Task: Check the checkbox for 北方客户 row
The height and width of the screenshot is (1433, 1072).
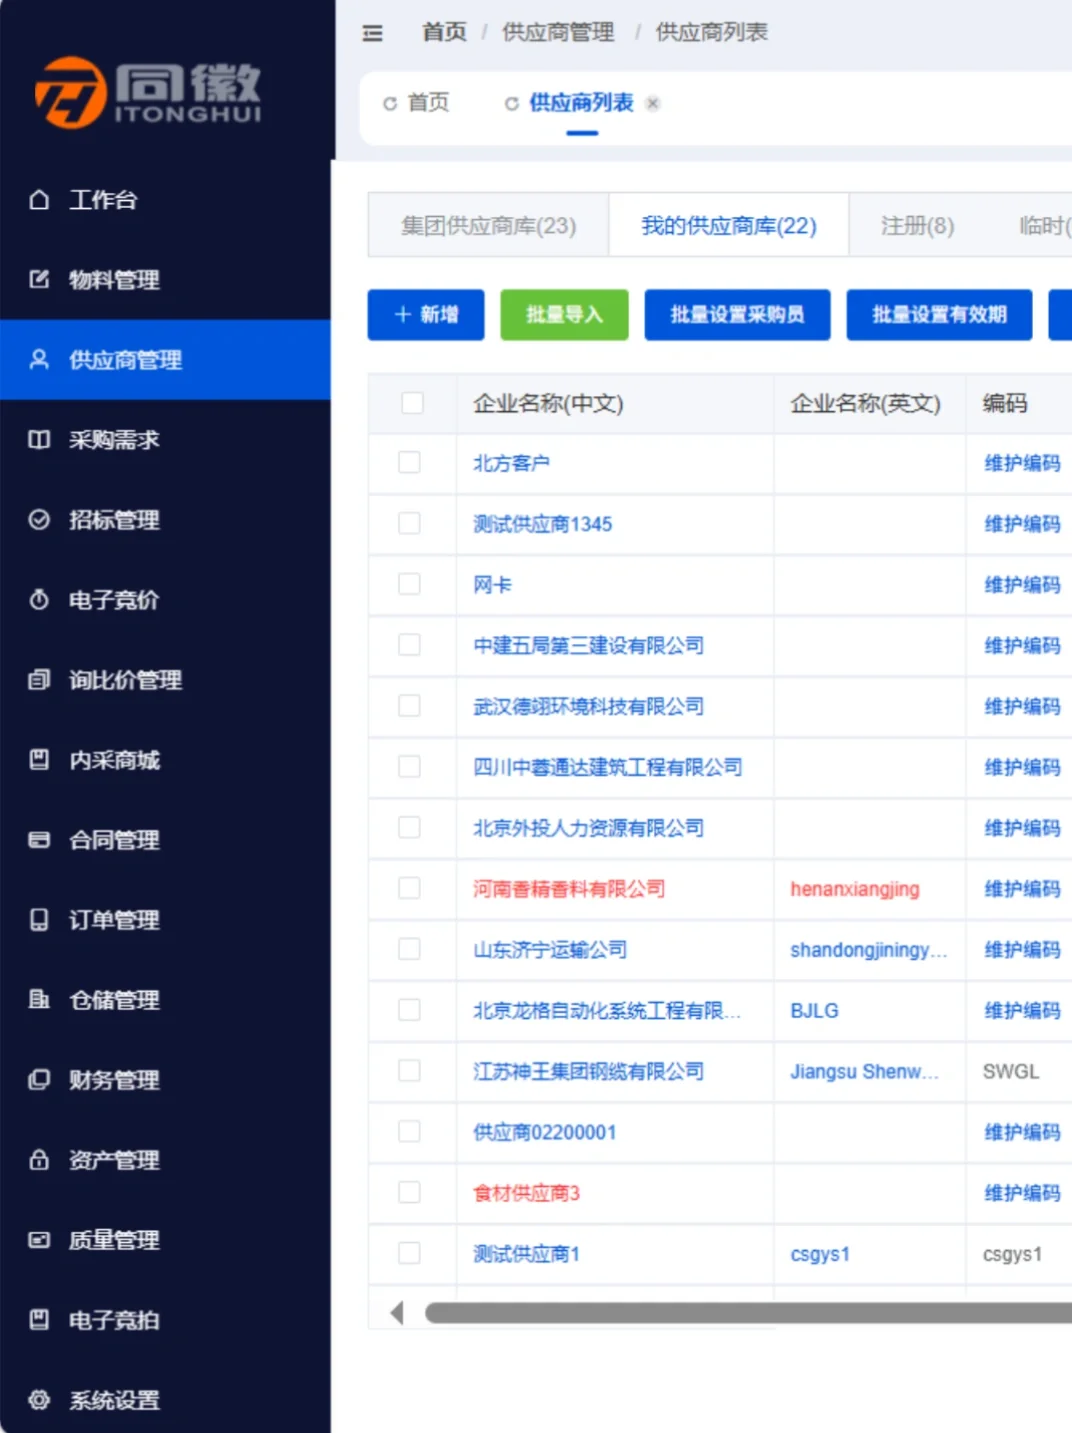Action: (411, 463)
